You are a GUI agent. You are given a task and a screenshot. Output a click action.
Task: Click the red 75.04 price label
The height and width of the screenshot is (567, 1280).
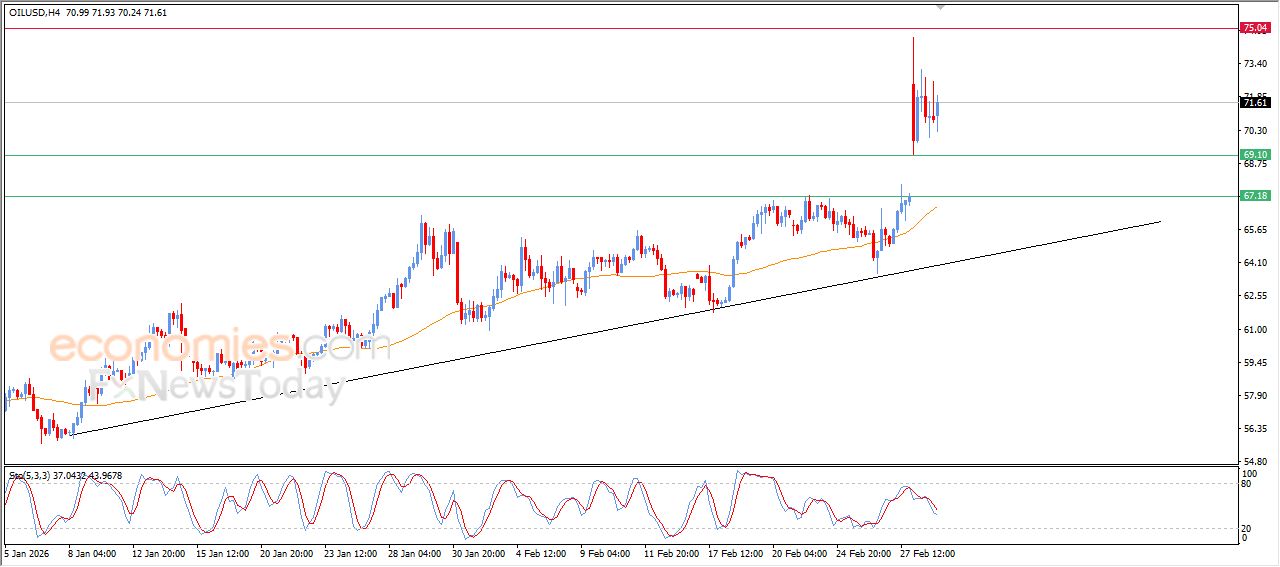(x=1254, y=28)
